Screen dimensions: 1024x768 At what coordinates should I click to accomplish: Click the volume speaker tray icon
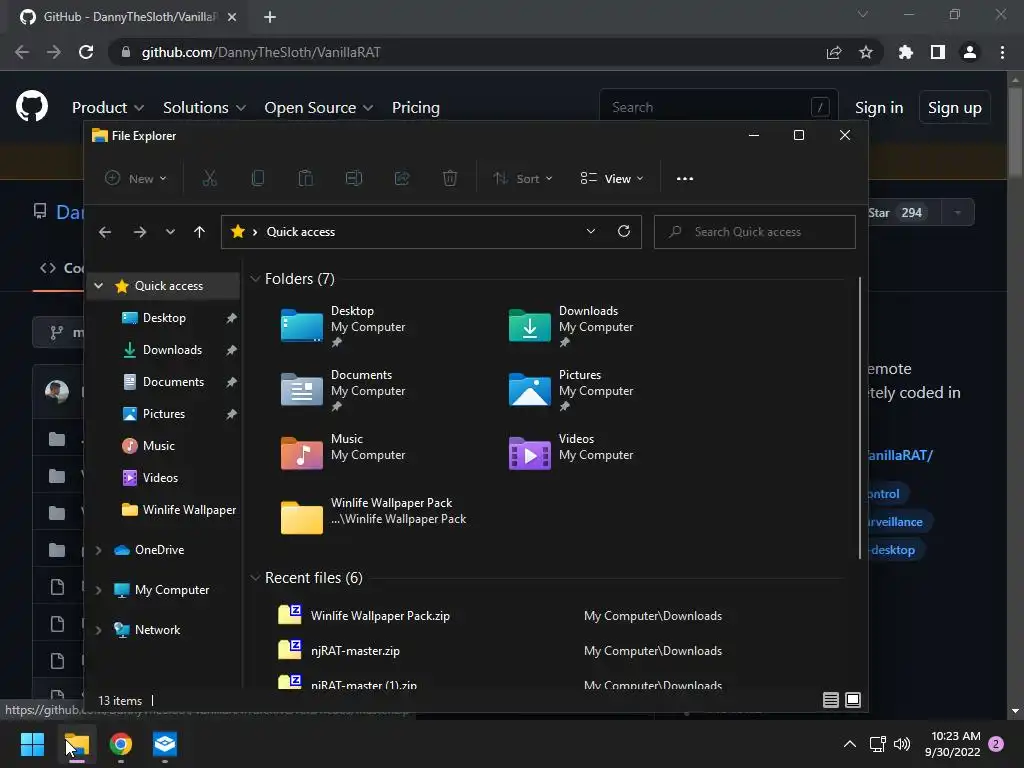tap(902, 744)
